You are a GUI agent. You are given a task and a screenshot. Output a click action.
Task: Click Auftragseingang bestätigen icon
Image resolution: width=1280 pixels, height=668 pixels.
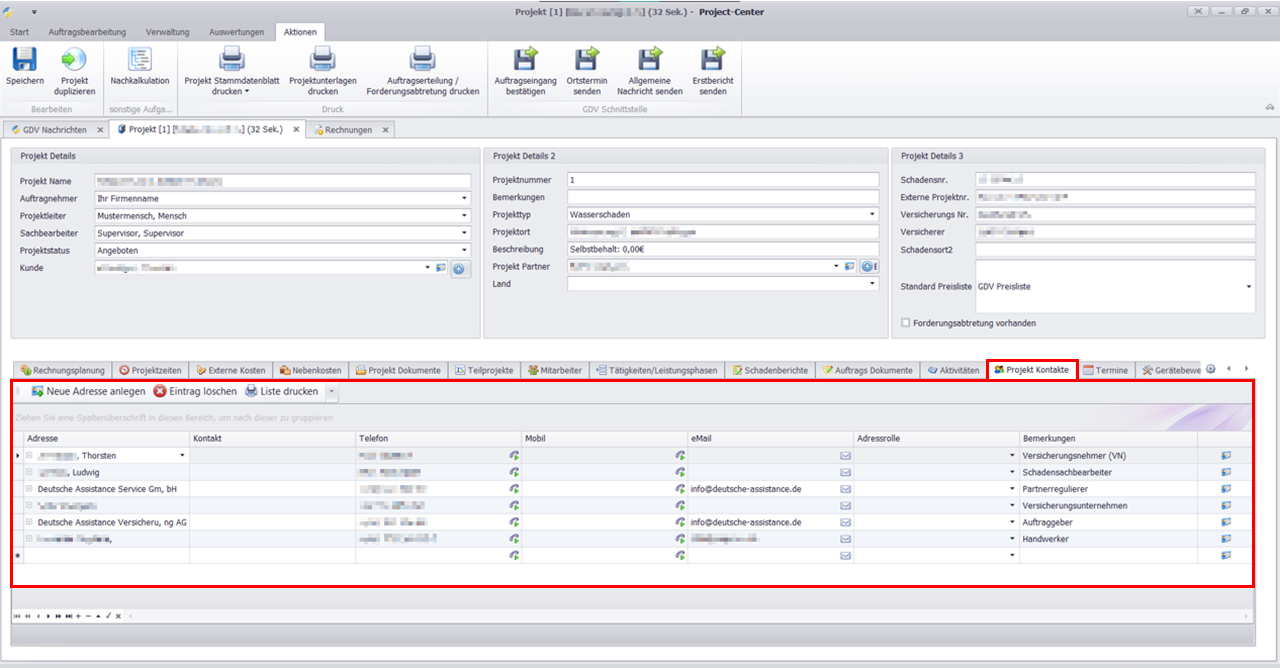(x=524, y=60)
